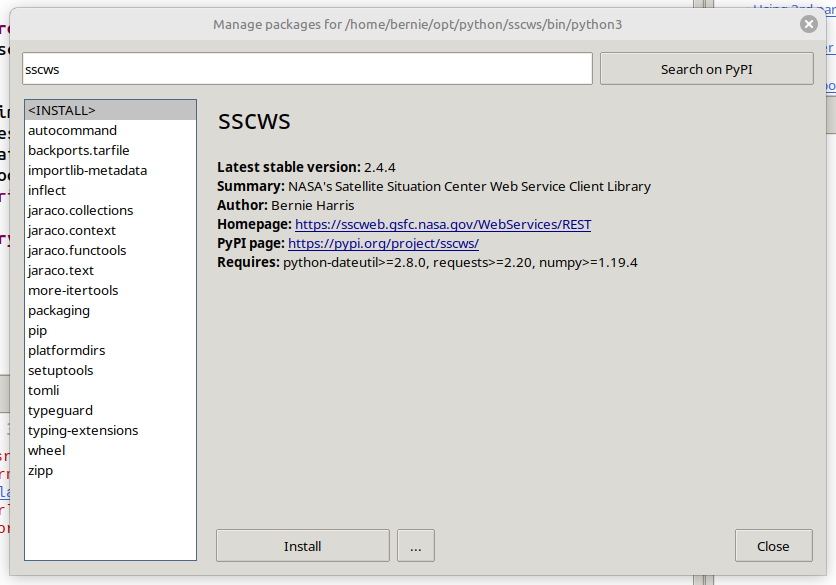The image size is (836, 585).
Task: Click the package search field containing sscws
Action: [x=307, y=69]
